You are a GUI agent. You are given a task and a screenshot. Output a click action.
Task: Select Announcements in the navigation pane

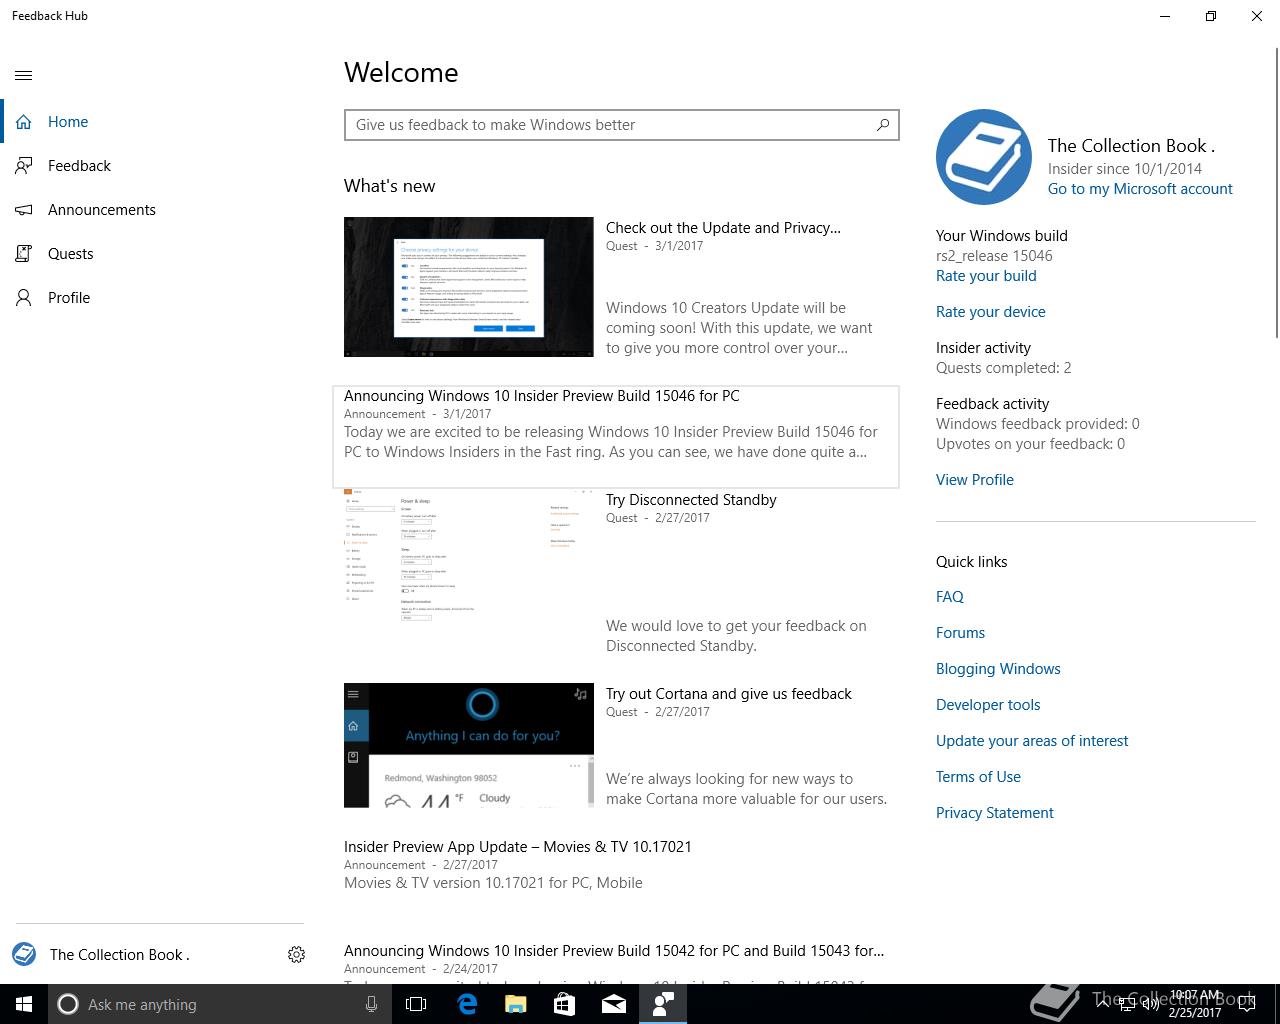coord(152,210)
